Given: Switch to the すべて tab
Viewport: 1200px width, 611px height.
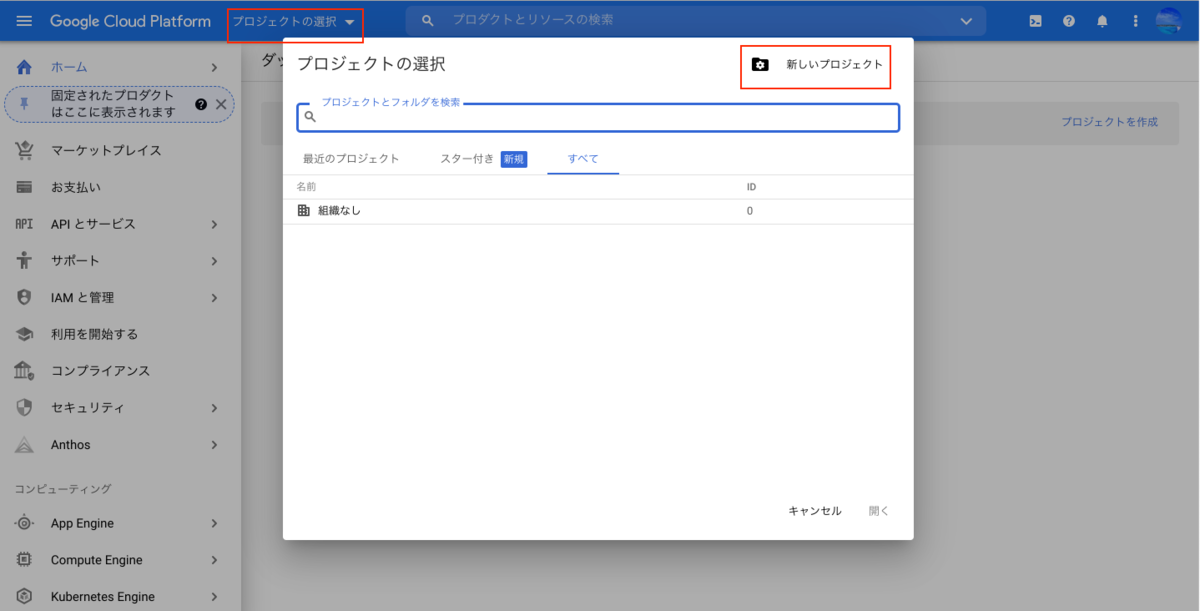Looking at the screenshot, I should [x=583, y=158].
